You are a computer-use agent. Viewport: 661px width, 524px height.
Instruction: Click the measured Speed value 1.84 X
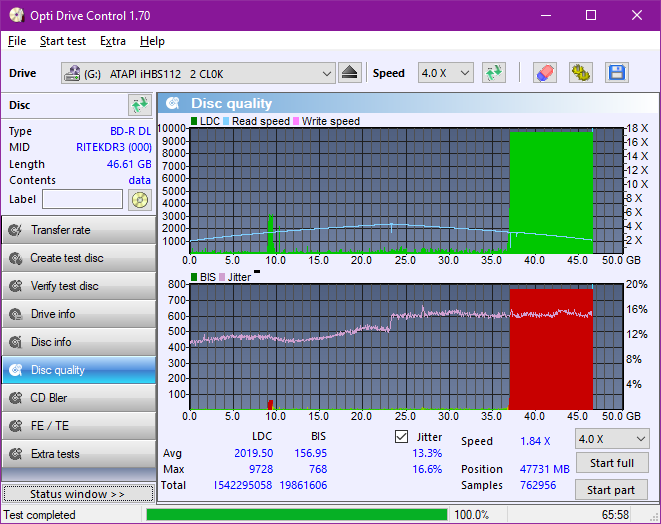pyautogui.click(x=535, y=441)
